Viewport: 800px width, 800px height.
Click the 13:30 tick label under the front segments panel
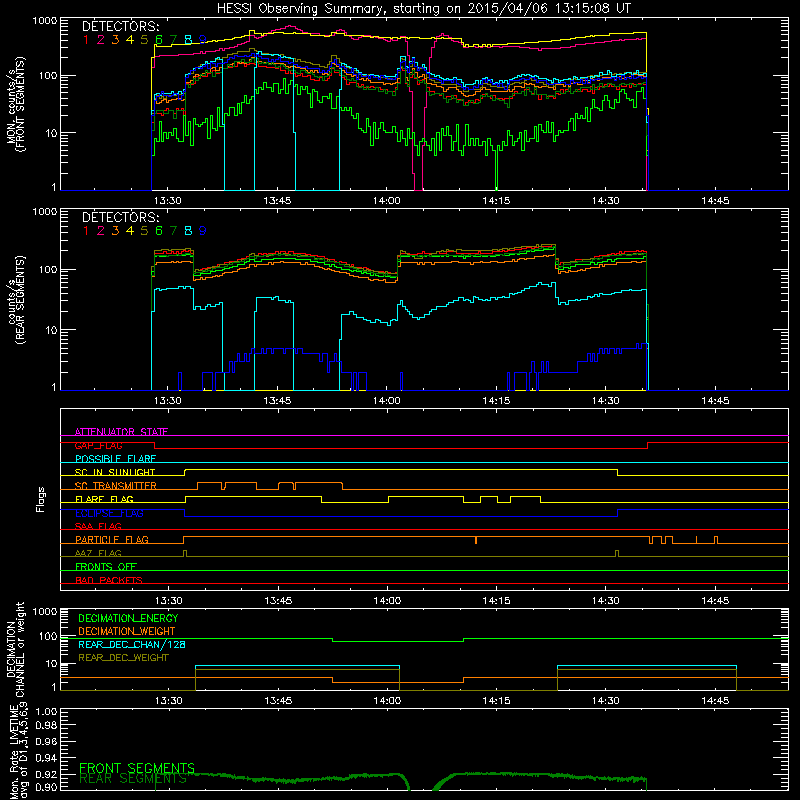pyautogui.click(x=168, y=201)
